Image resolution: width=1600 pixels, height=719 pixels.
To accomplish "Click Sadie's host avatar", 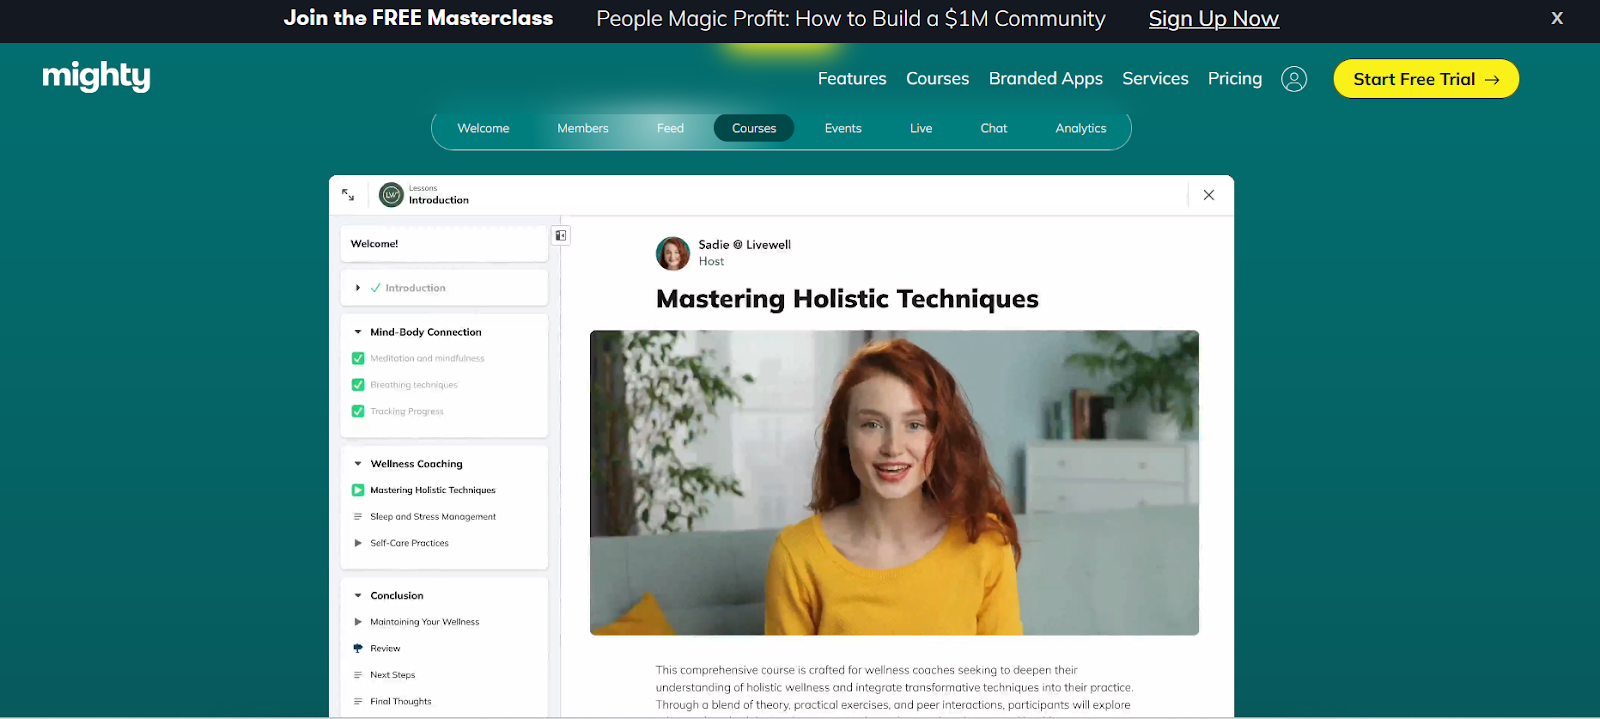I will pos(673,253).
